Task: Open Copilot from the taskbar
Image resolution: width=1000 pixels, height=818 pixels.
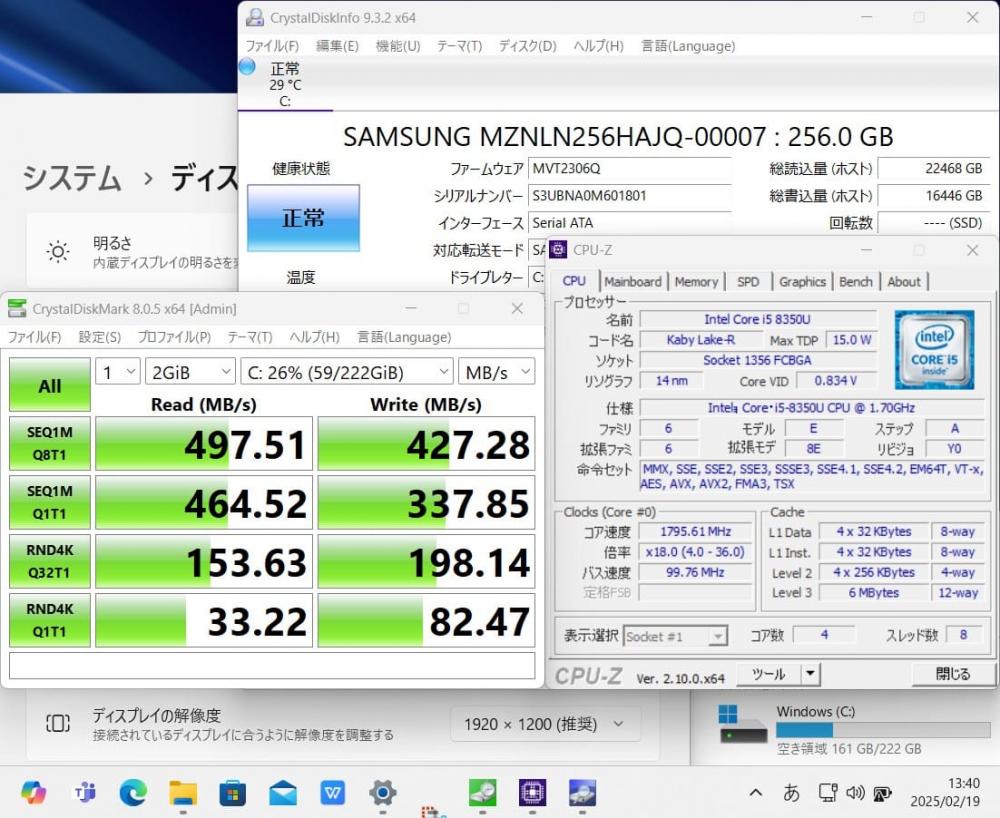Action: point(34,792)
